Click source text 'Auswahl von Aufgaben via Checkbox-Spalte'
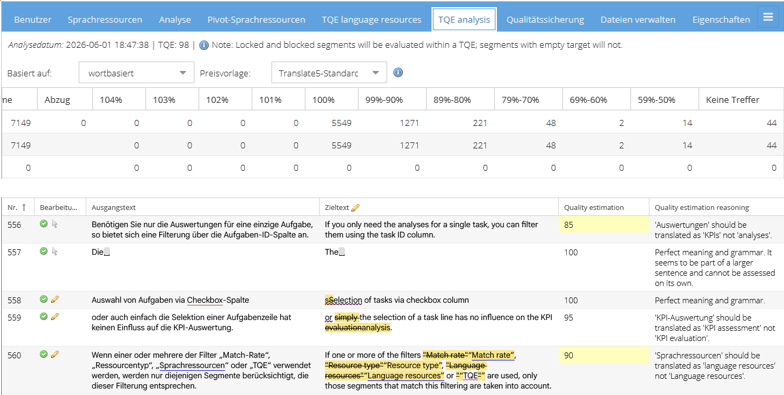The width and height of the screenshot is (784, 395). [x=170, y=300]
